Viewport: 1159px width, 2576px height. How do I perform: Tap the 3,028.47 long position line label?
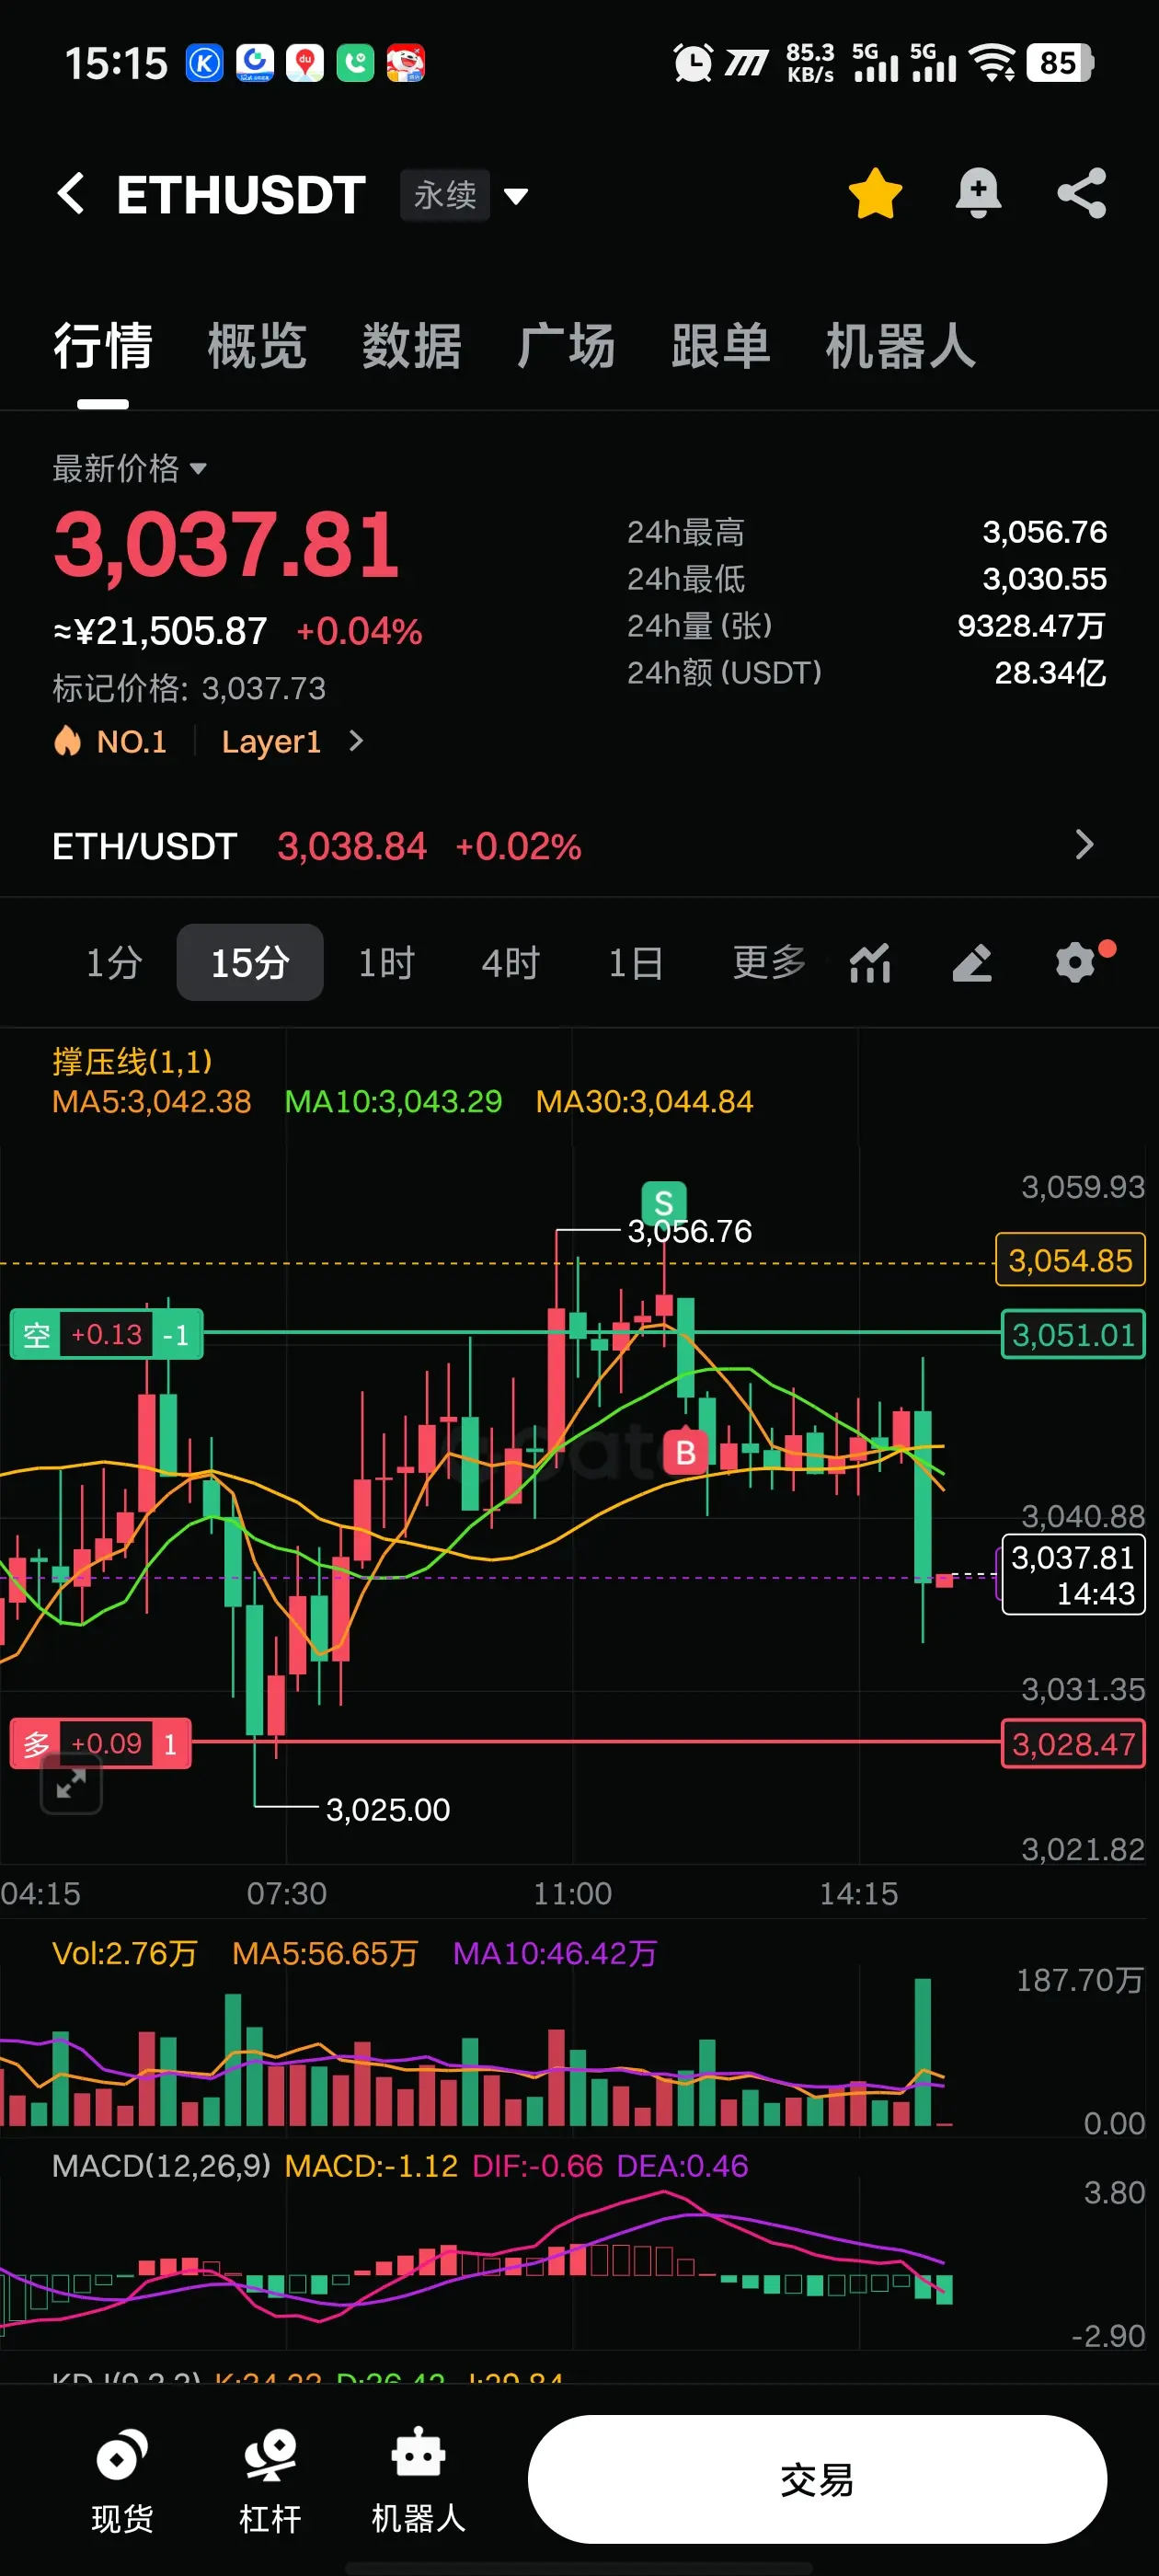[1073, 1744]
